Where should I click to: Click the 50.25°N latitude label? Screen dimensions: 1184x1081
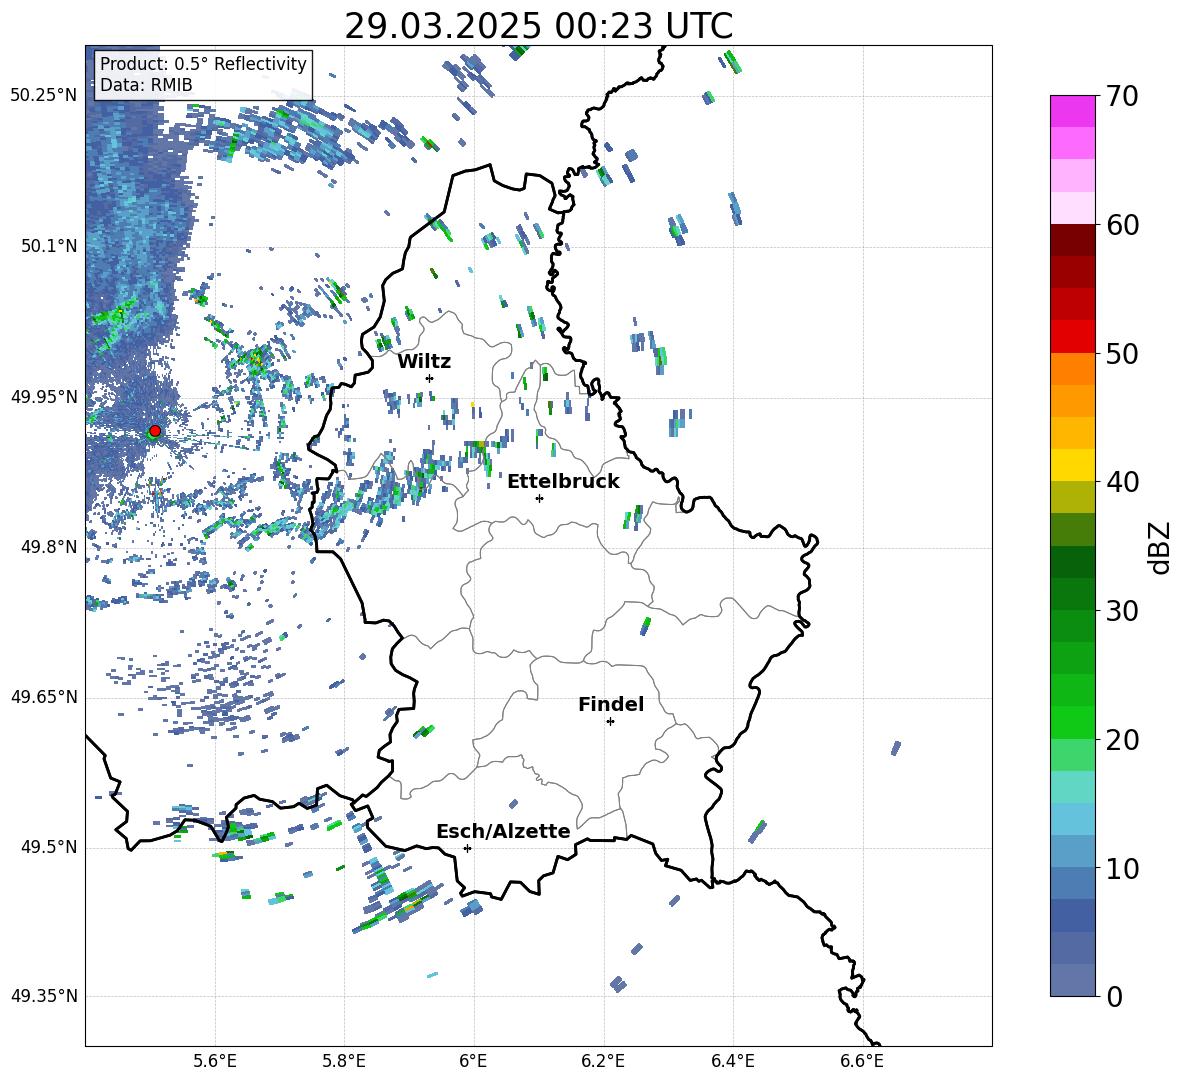44,96
